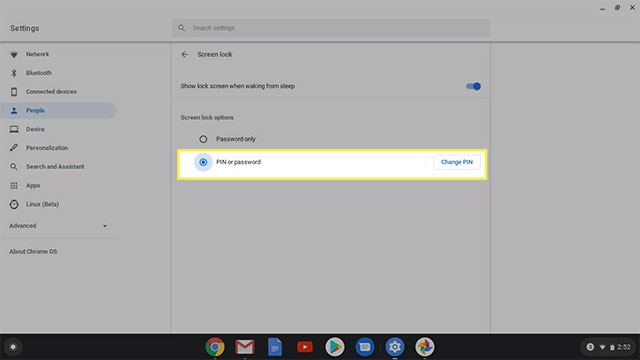Click the Search settings field
The width and height of the screenshot is (640, 360).
point(330,28)
